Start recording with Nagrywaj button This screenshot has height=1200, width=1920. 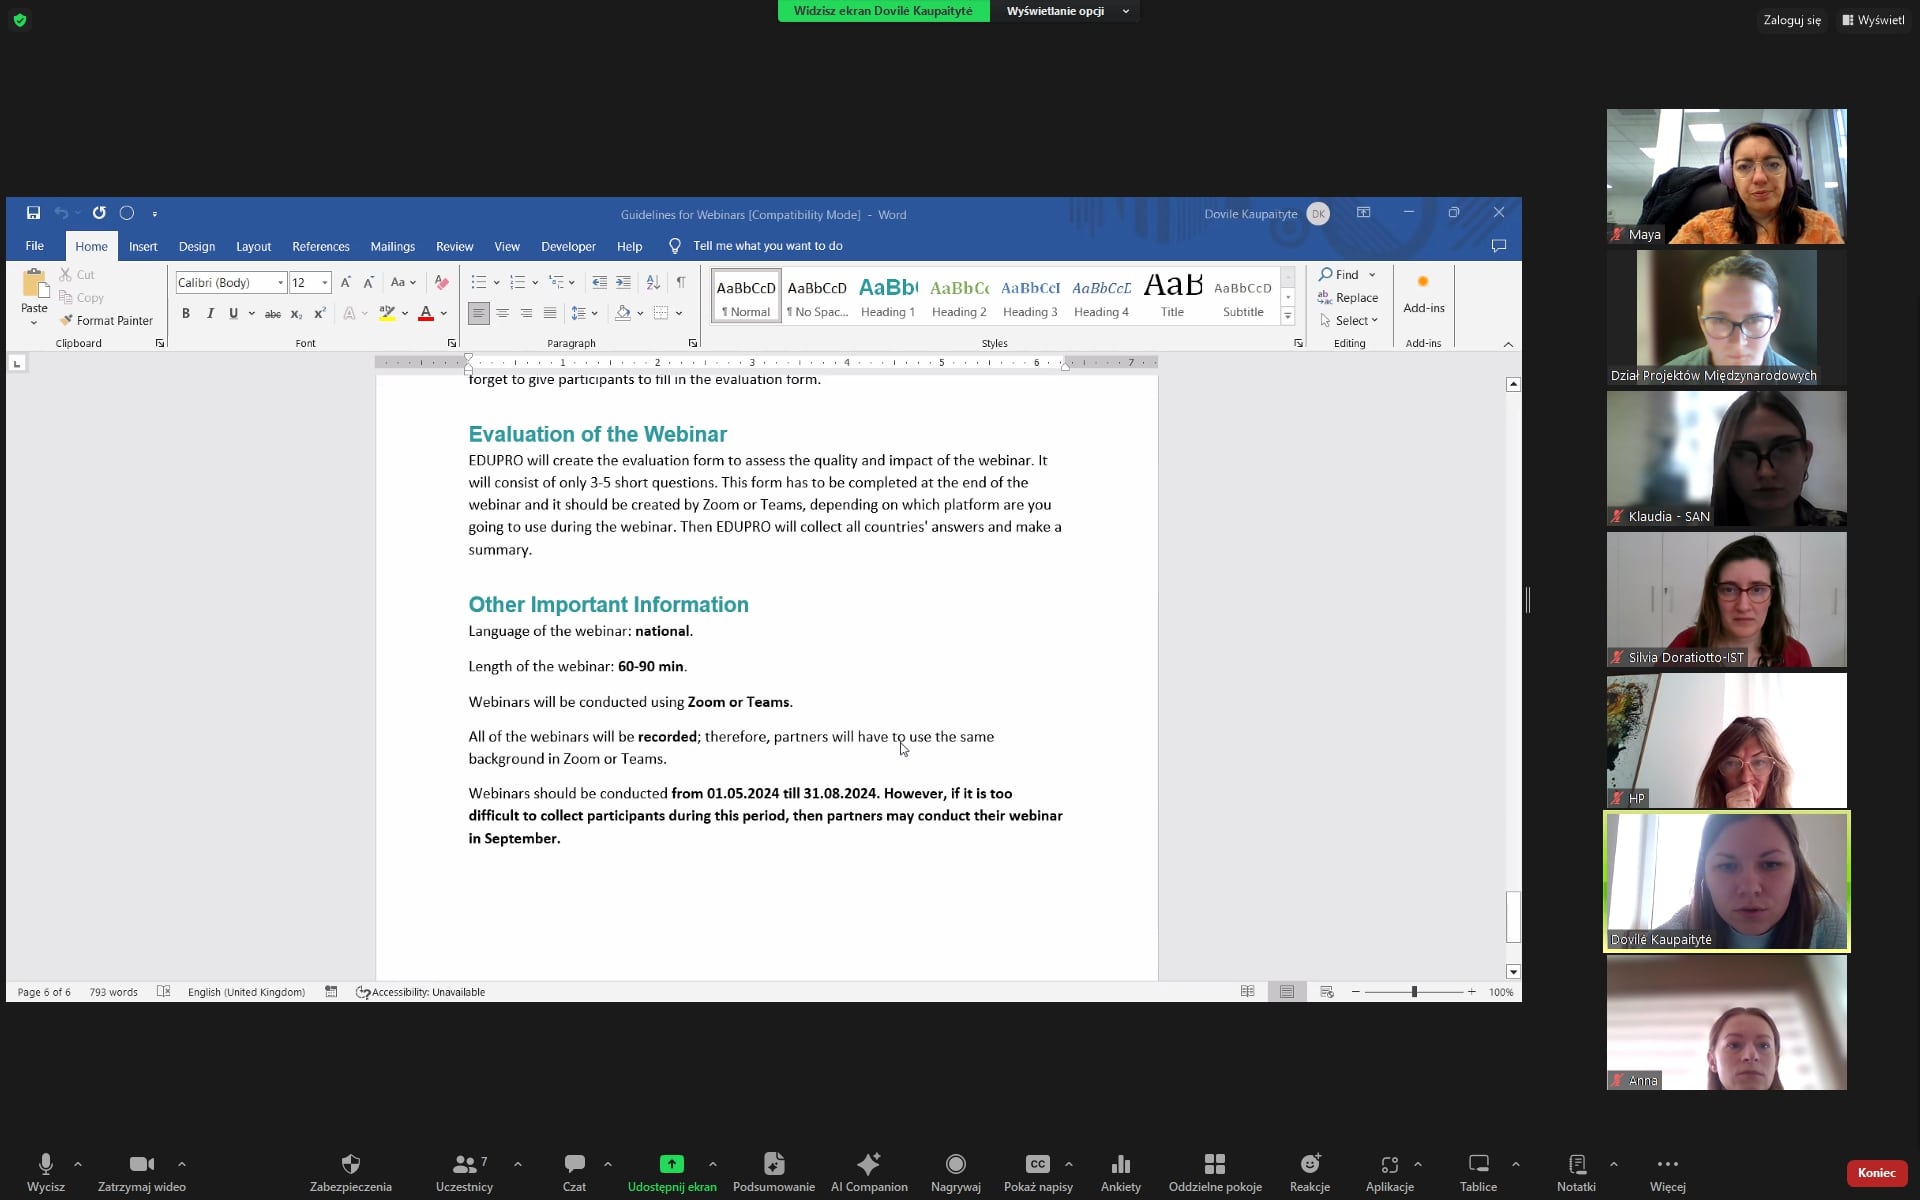[955, 1172]
